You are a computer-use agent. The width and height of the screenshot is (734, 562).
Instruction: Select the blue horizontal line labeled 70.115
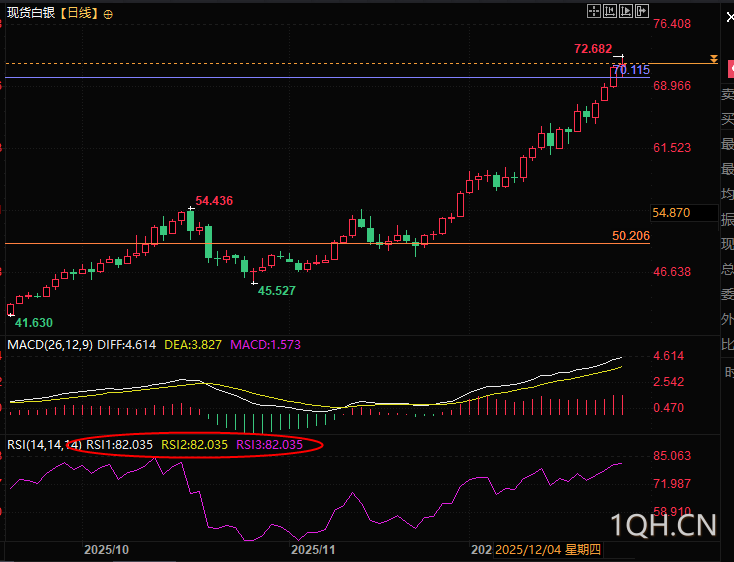click(328, 77)
